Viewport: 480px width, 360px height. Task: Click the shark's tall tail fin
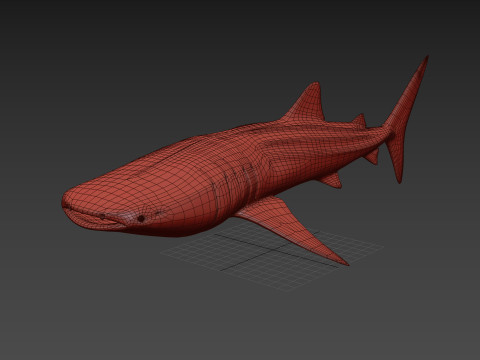tap(405, 120)
